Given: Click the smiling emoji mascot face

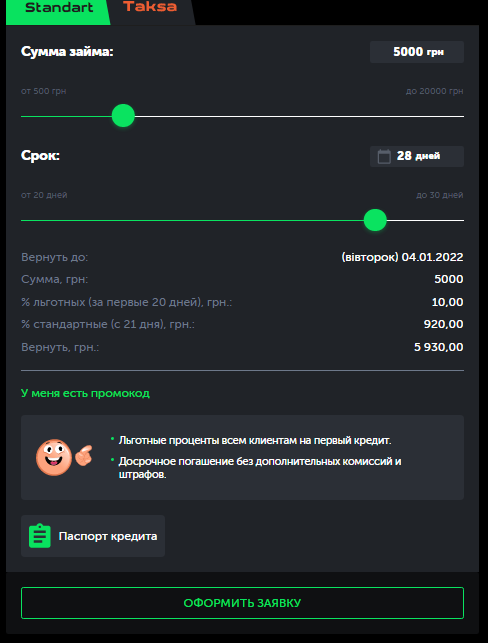Looking at the screenshot, I should tap(54, 457).
